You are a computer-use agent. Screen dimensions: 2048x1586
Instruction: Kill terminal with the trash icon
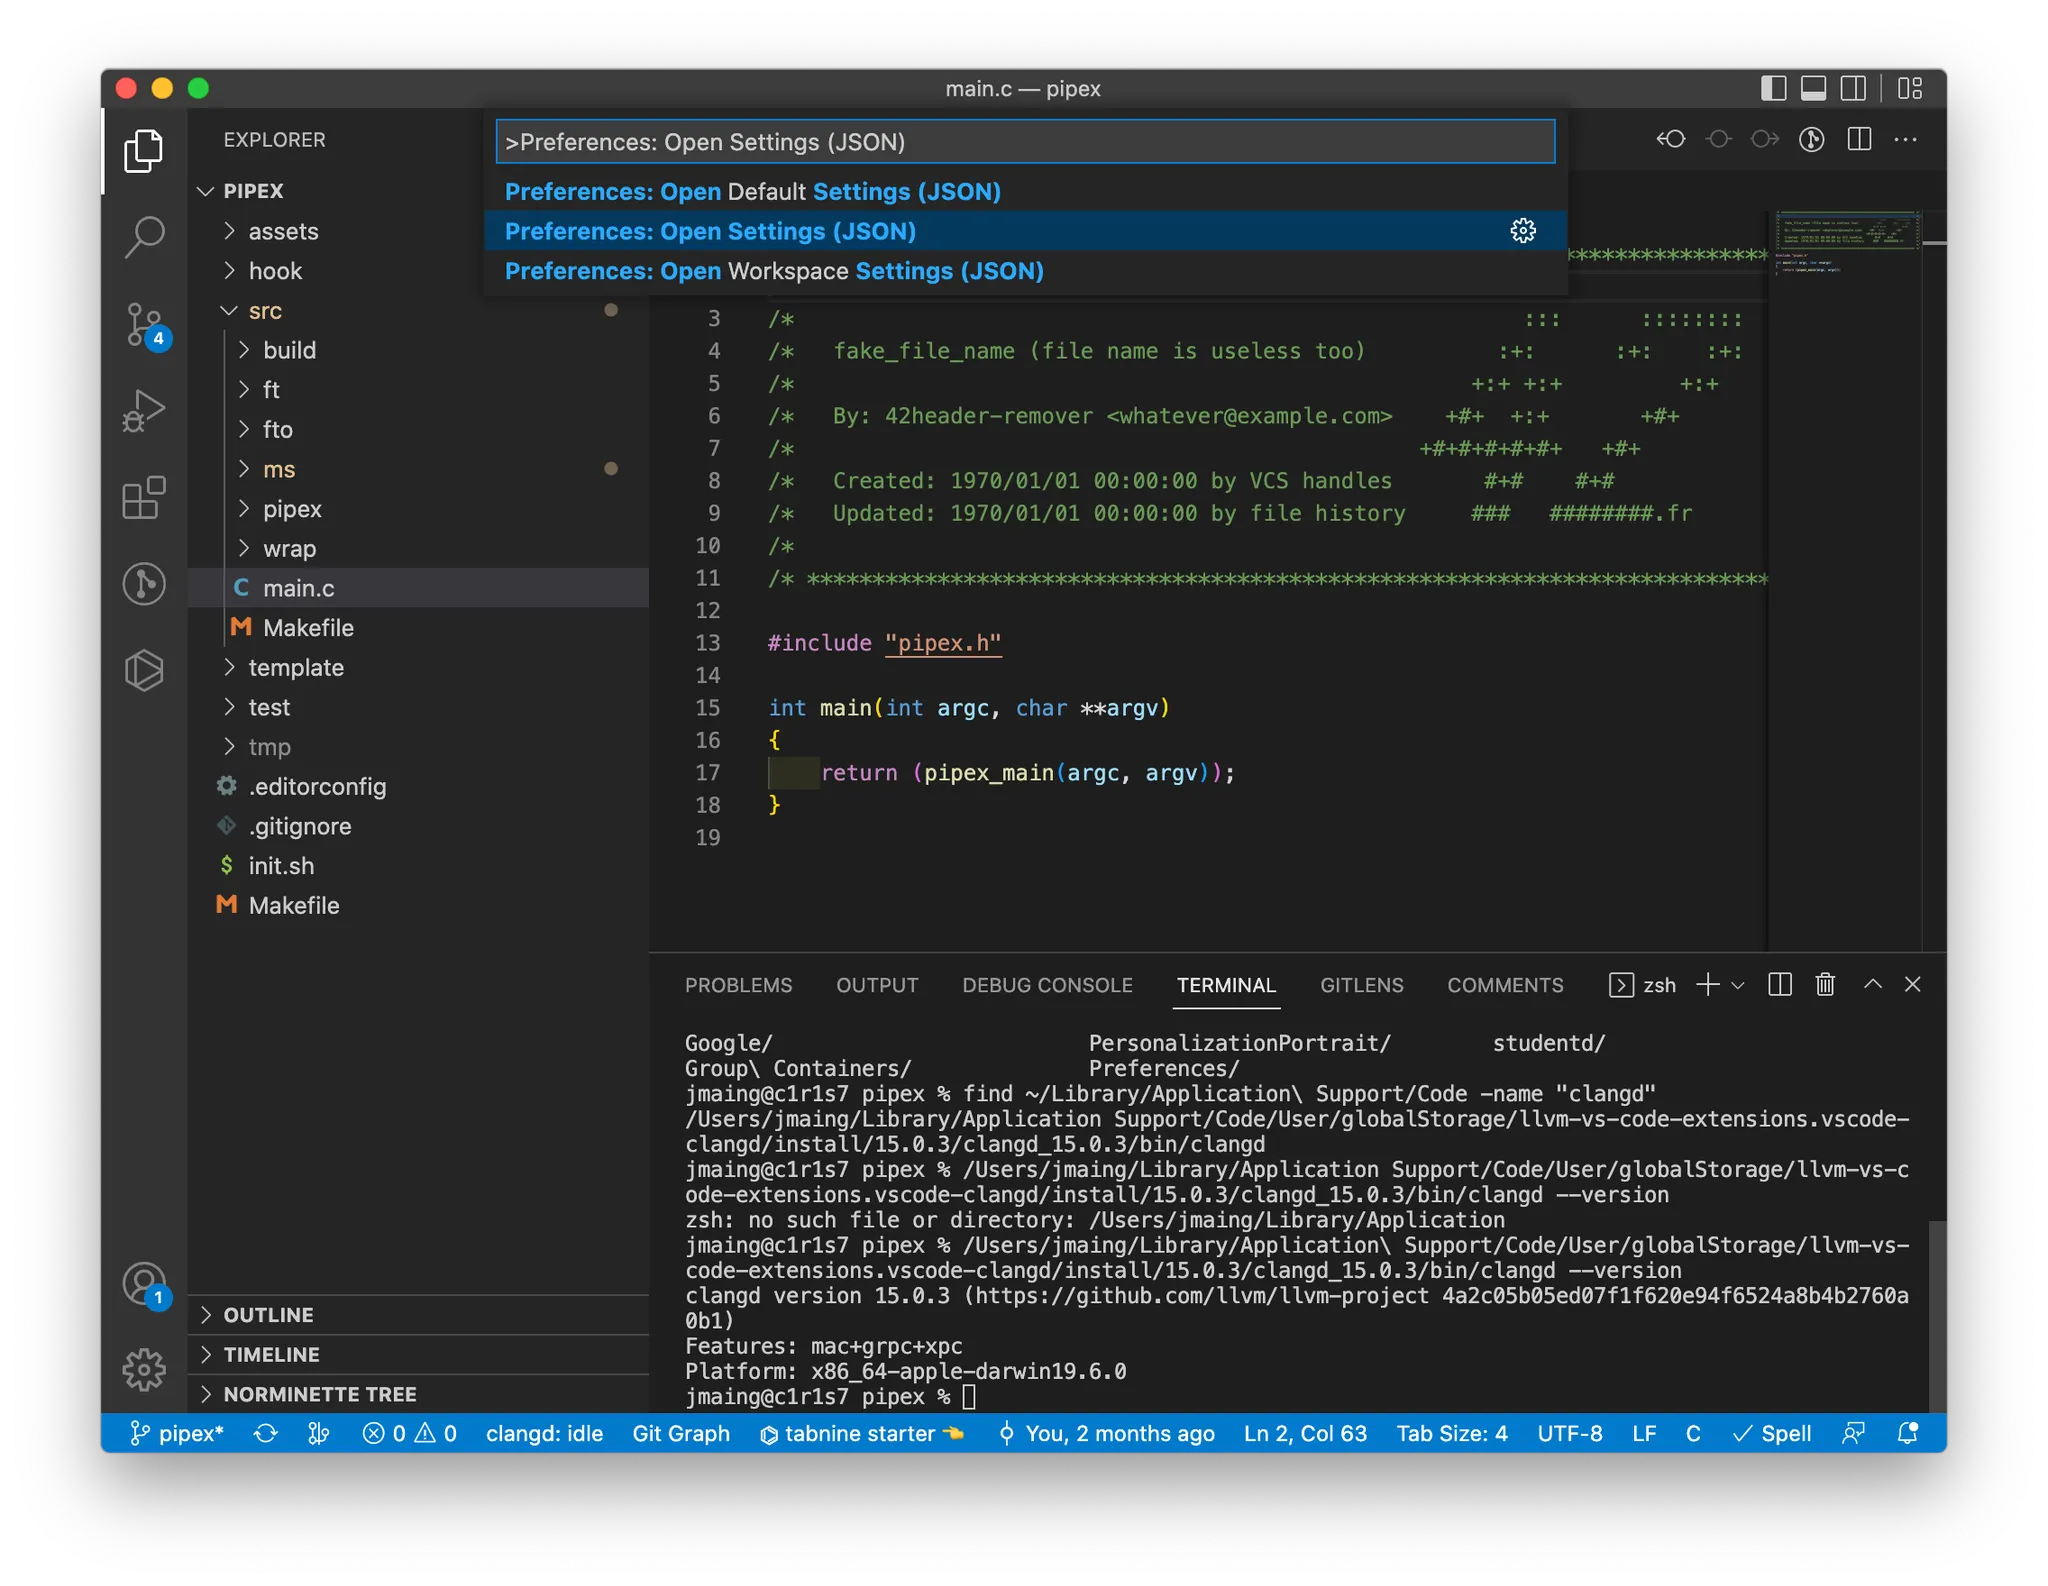click(1825, 985)
